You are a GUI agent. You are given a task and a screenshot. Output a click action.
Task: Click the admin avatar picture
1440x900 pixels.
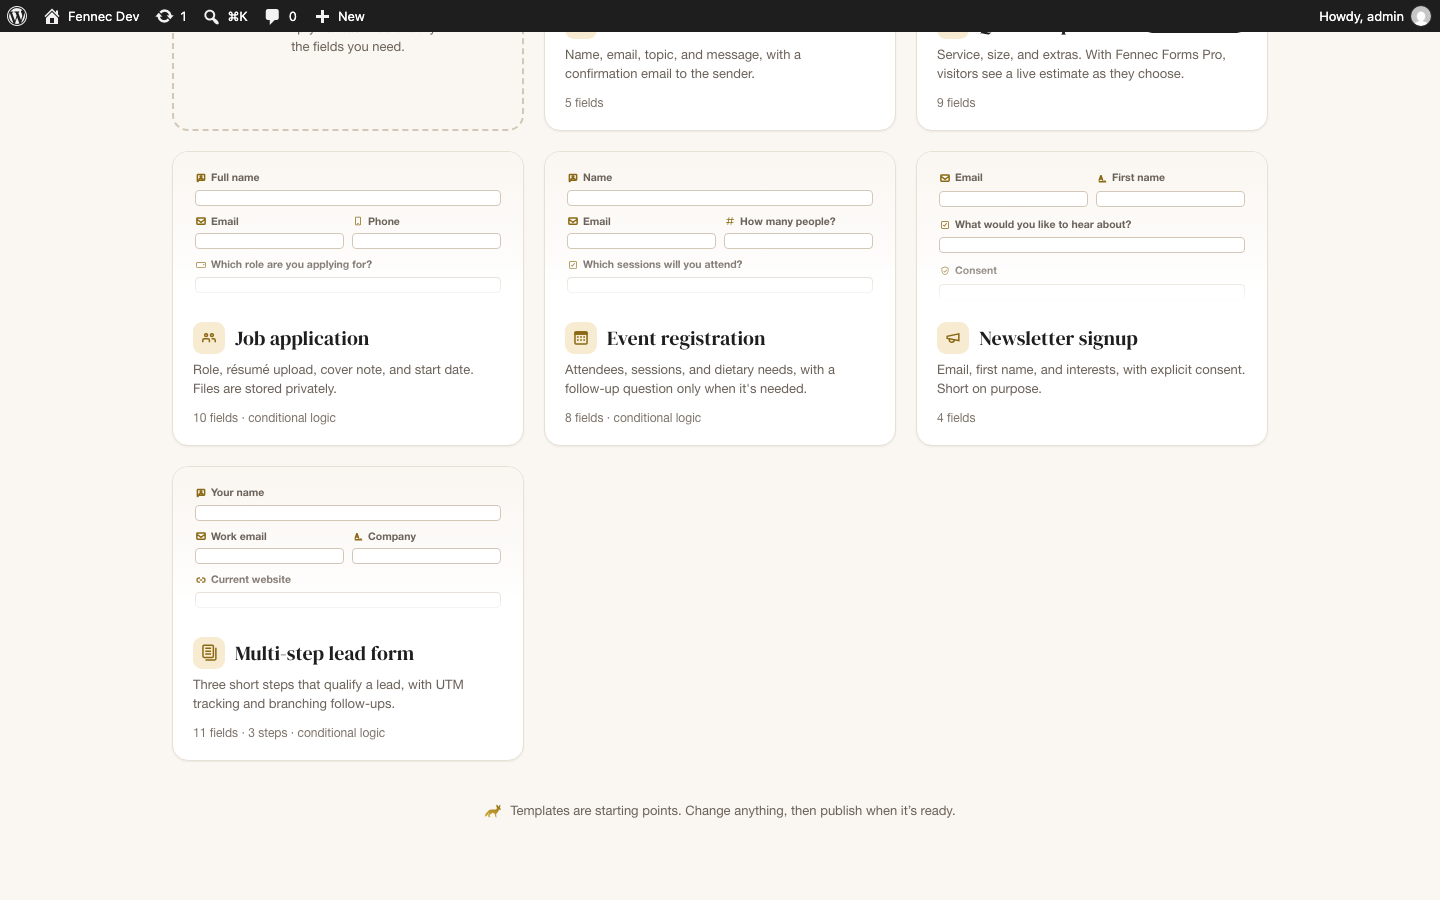tap(1421, 16)
